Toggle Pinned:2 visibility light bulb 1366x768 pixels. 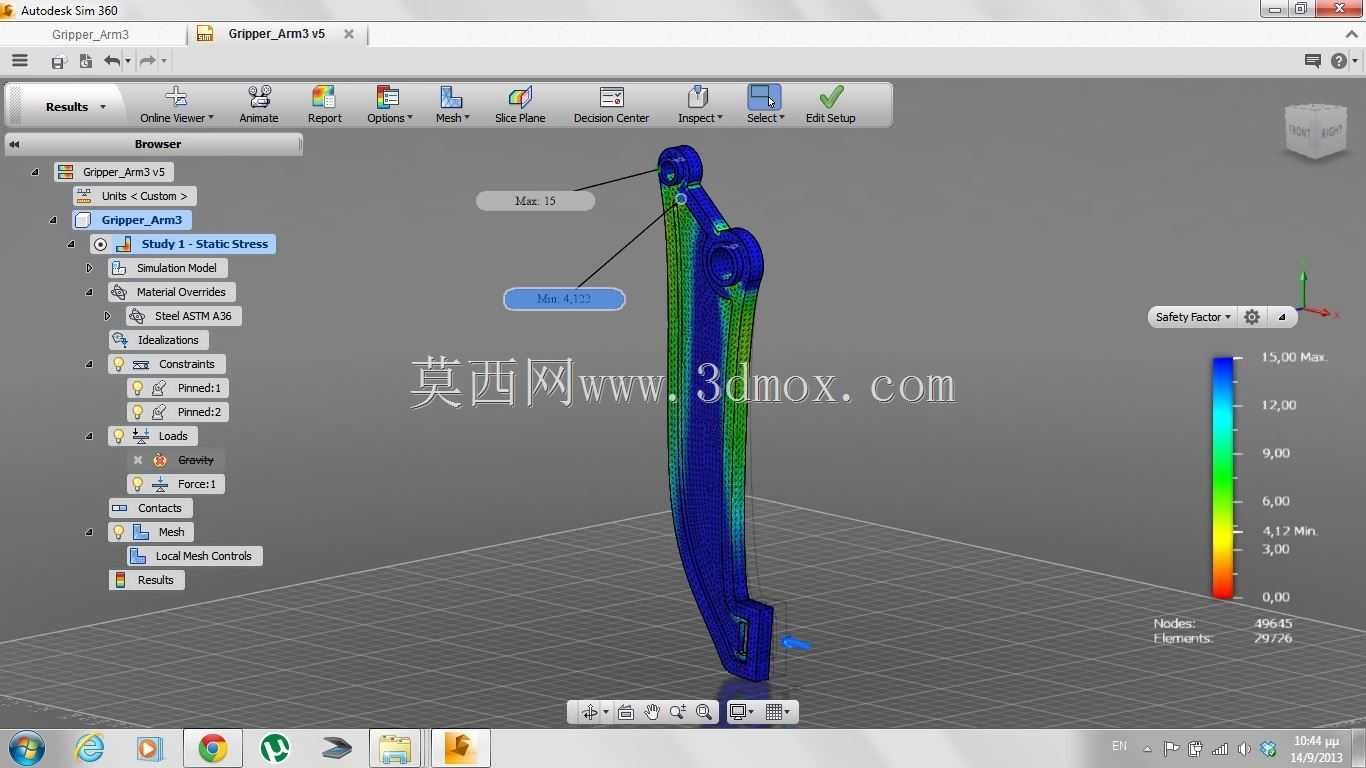138,412
